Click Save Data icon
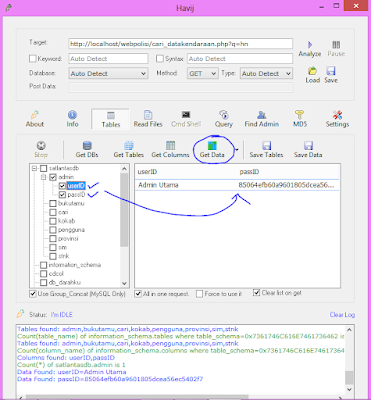The width and height of the screenshot is (371, 400). tap(308, 146)
